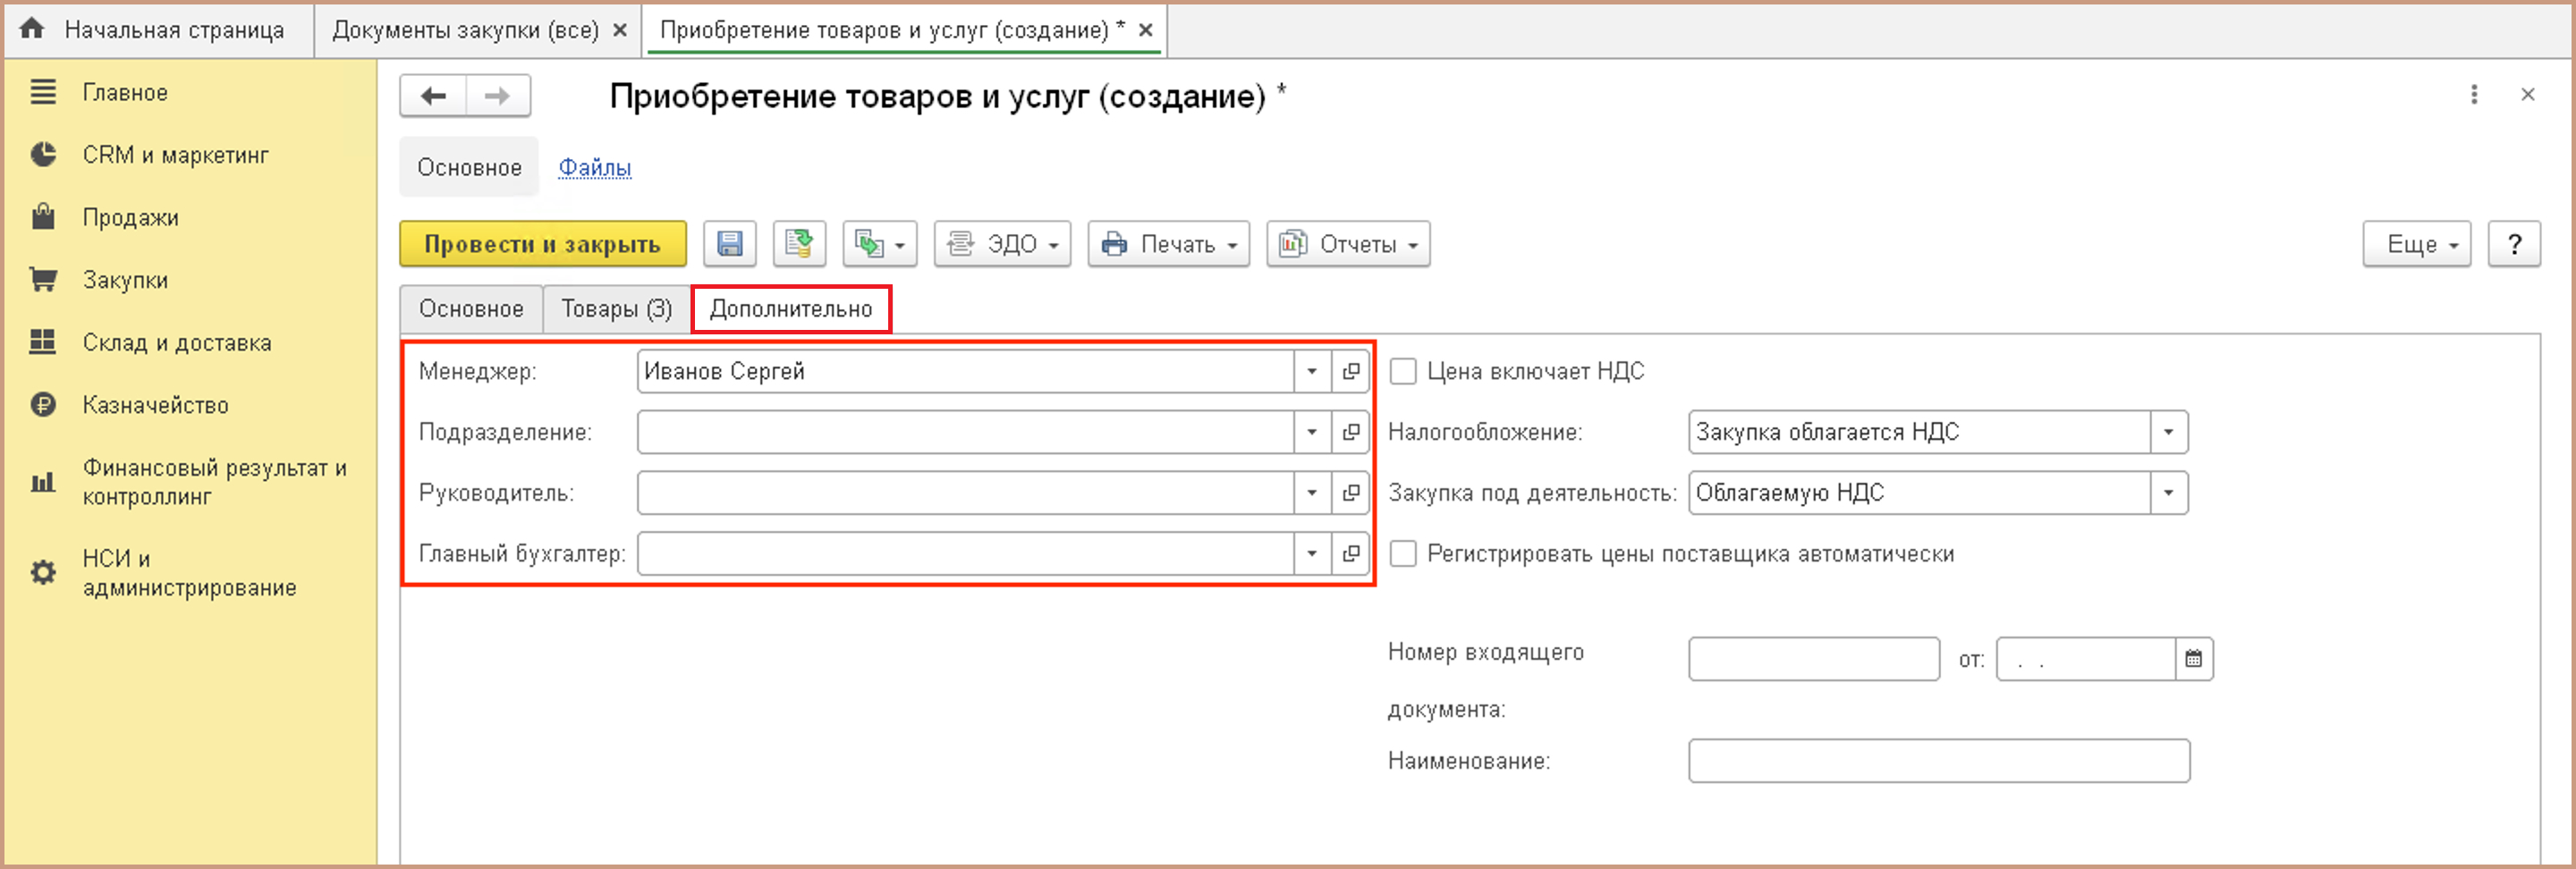The height and width of the screenshot is (869, 2576).
Task: Open the Еще dropdown menu
Action: (2416, 244)
